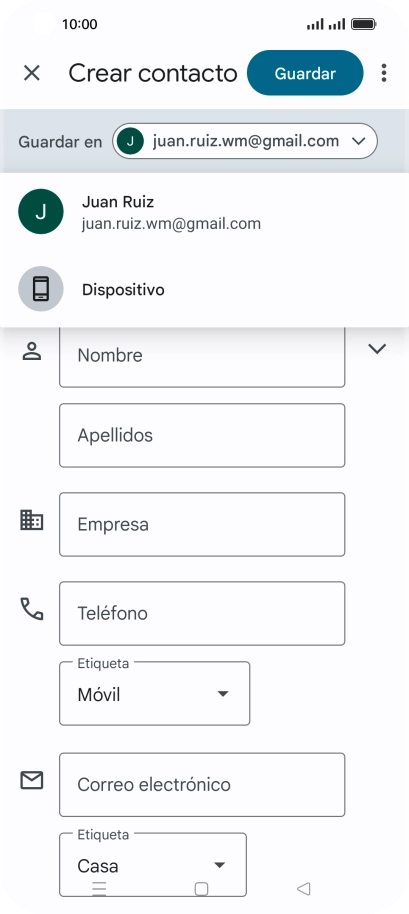This screenshot has width=409, height=914.
Task: Expand more name fields chevron
Action: pyautogui.click(x=378, y=349)
